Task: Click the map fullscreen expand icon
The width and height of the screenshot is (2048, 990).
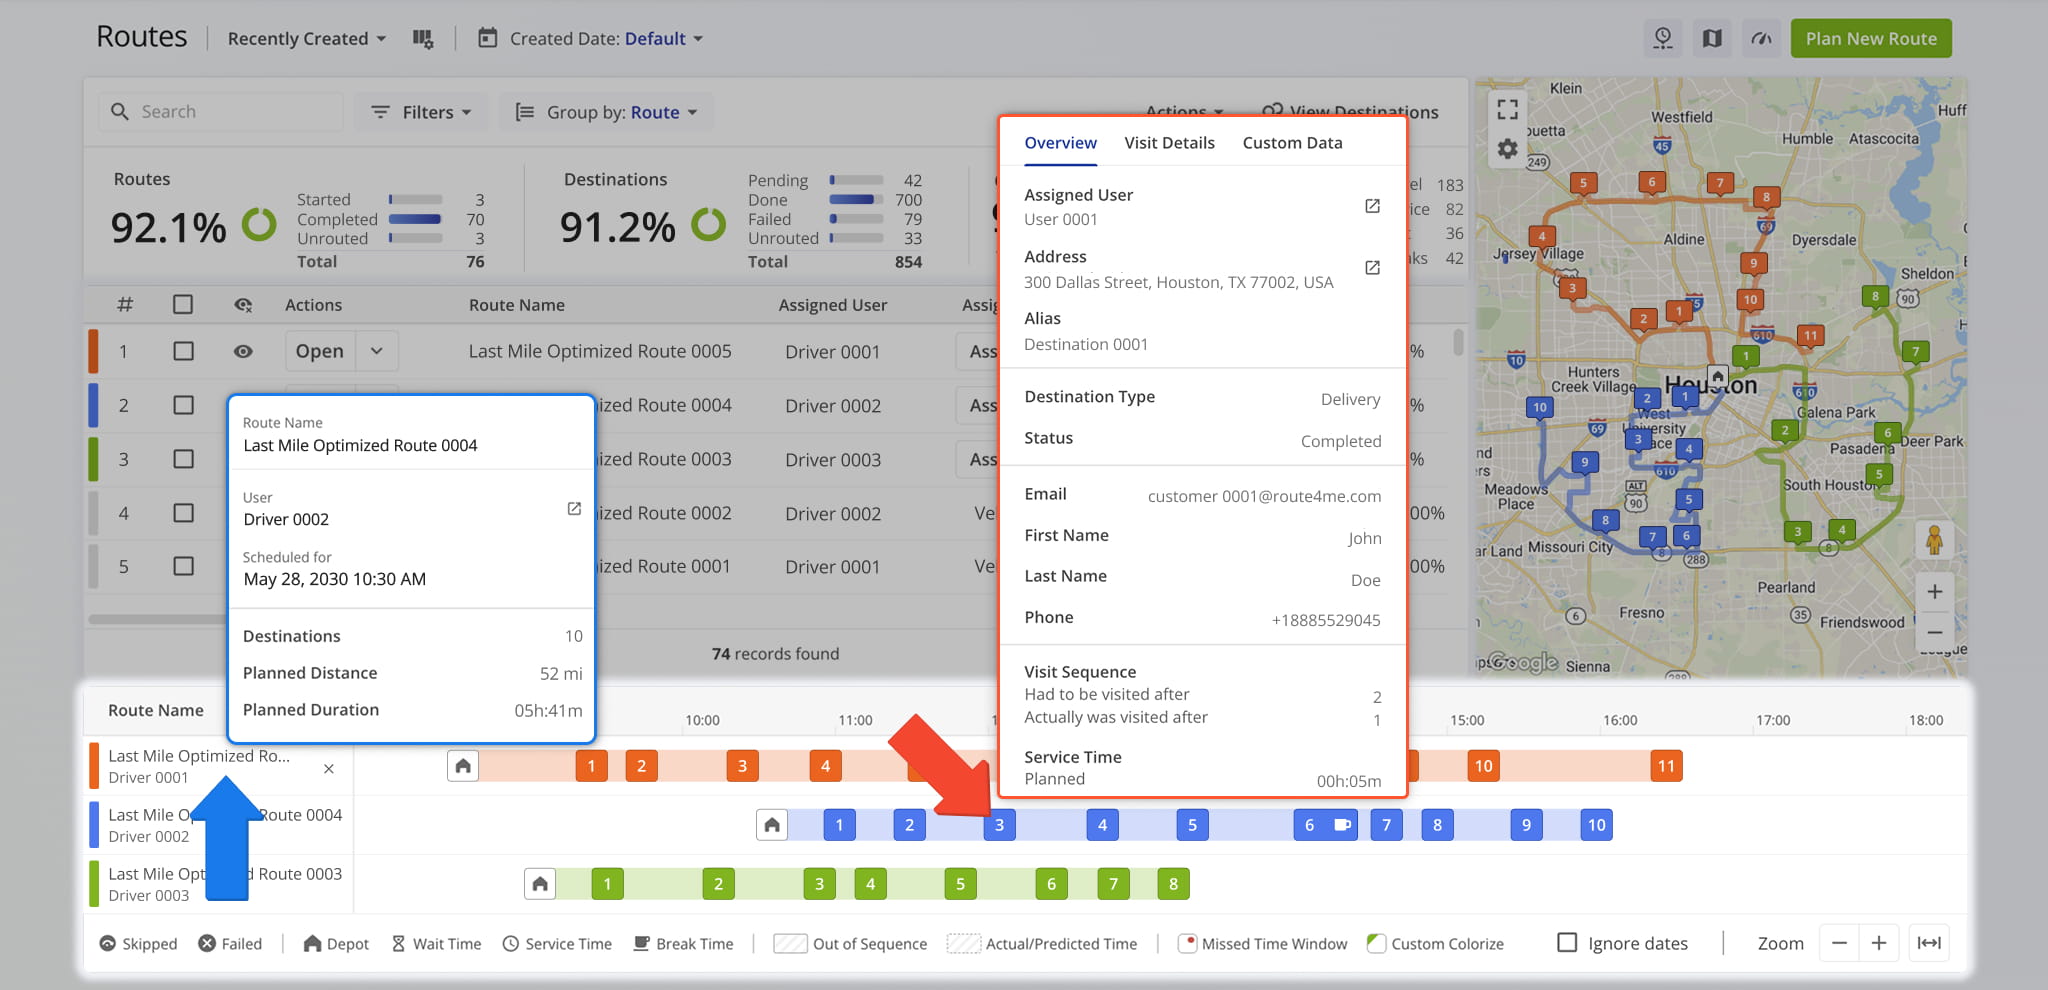Action: [1508, 109]
